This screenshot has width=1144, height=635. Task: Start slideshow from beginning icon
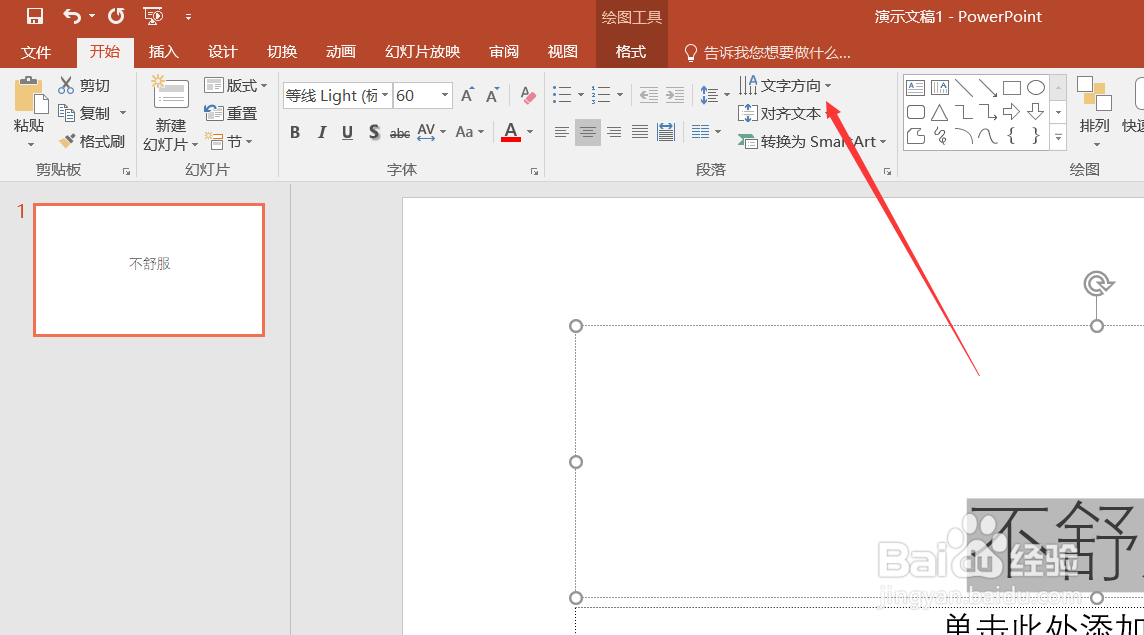[153, 16]
